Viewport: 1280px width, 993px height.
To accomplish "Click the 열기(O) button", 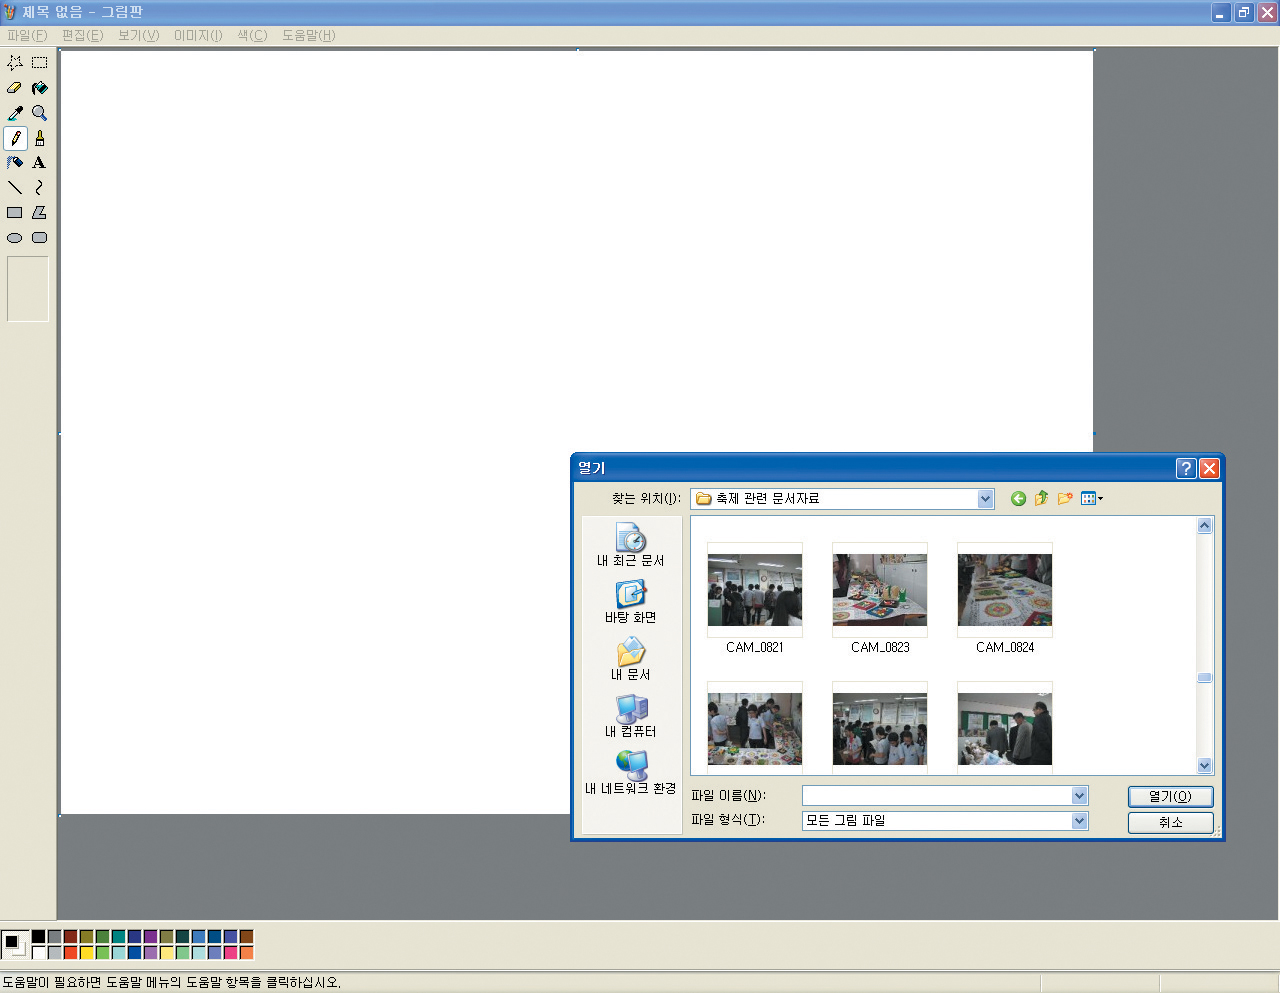I will point(1170,797).
